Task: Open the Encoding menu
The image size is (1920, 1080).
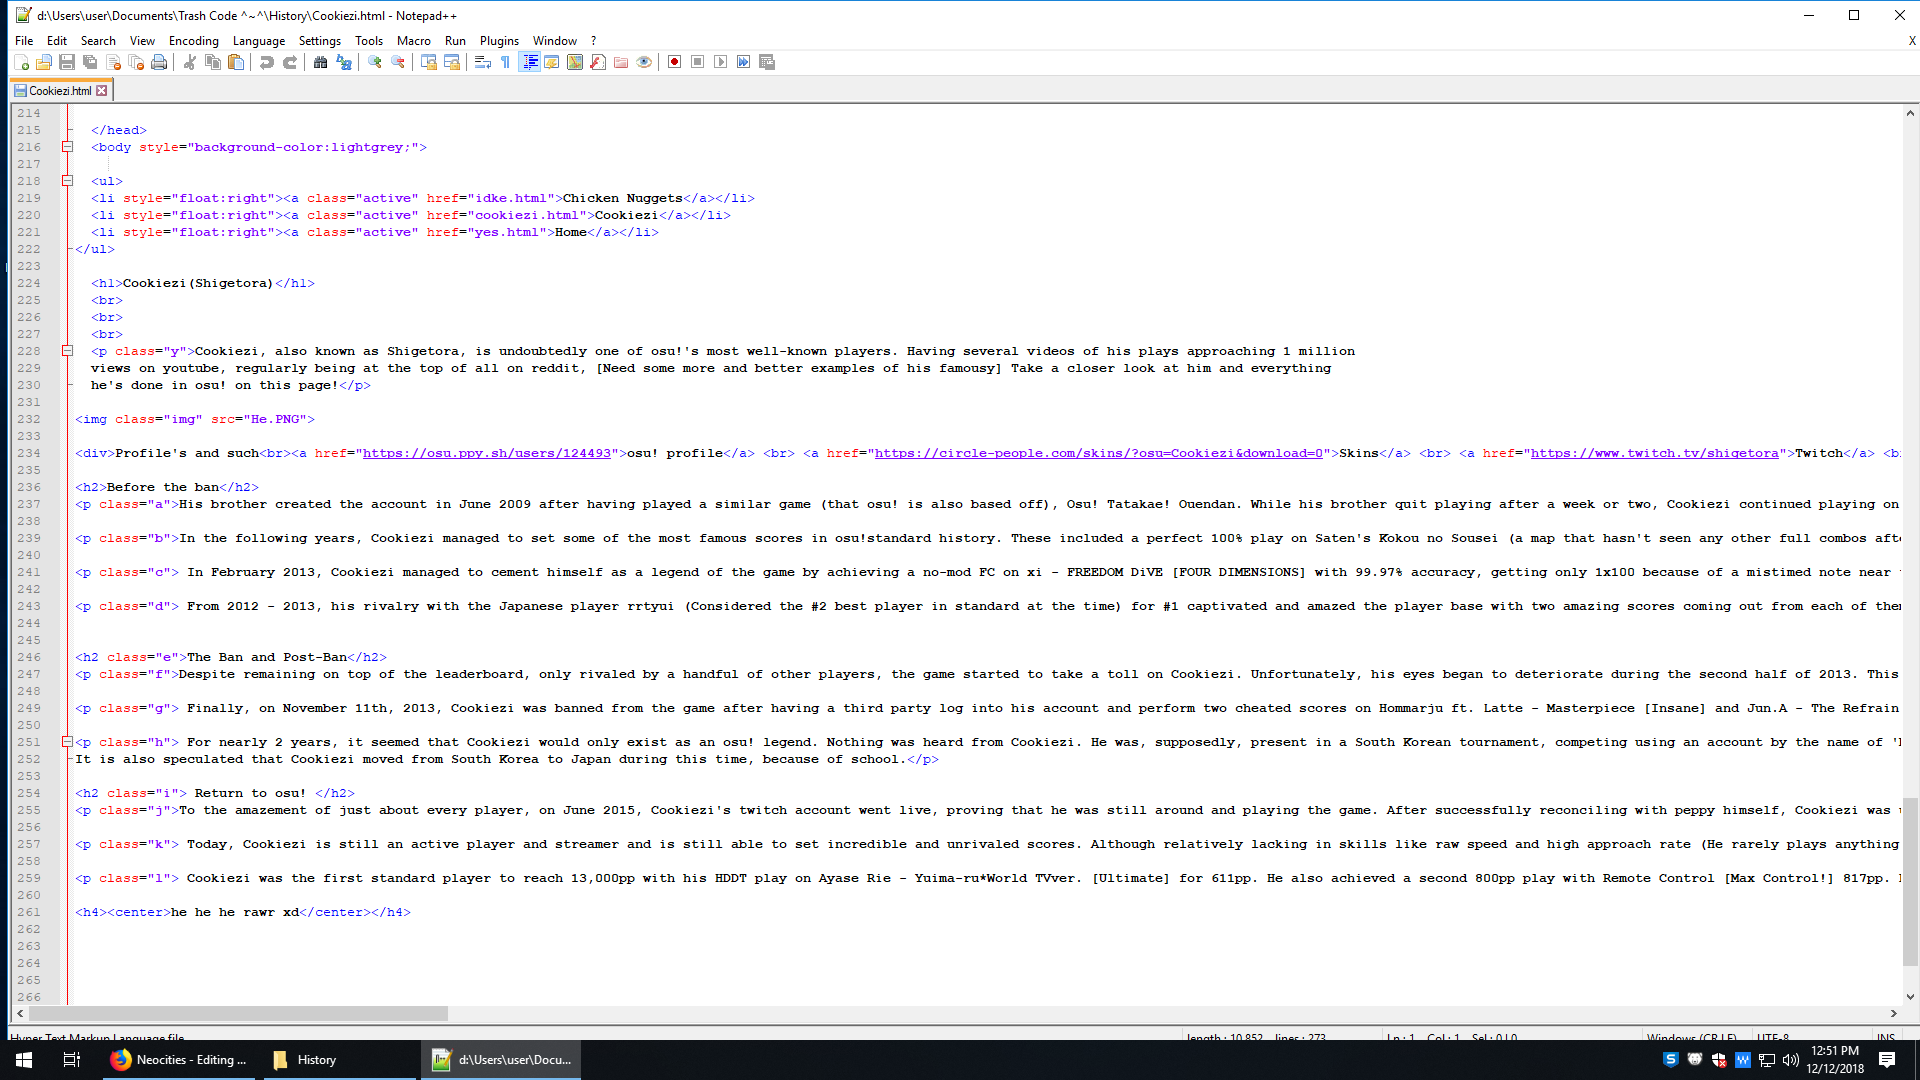Action: point(193,41)
